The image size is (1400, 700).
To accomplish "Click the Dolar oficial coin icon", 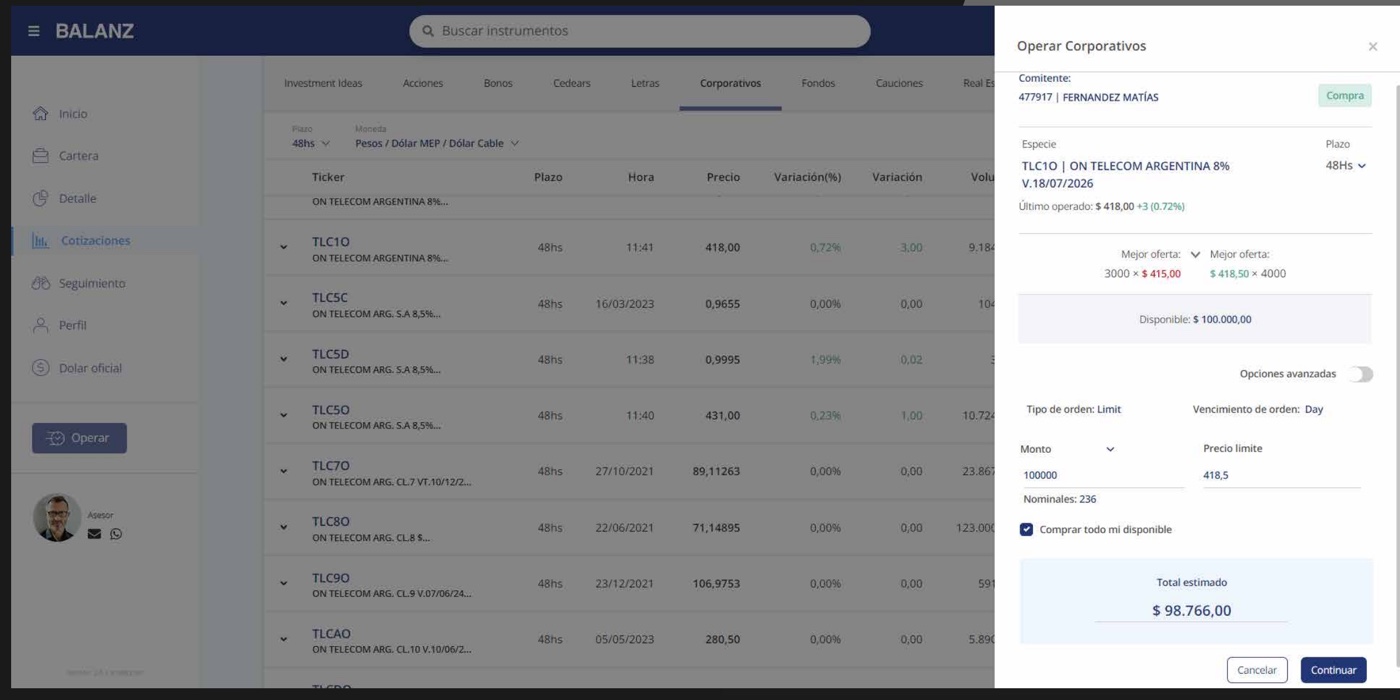I will coord(40,368).
